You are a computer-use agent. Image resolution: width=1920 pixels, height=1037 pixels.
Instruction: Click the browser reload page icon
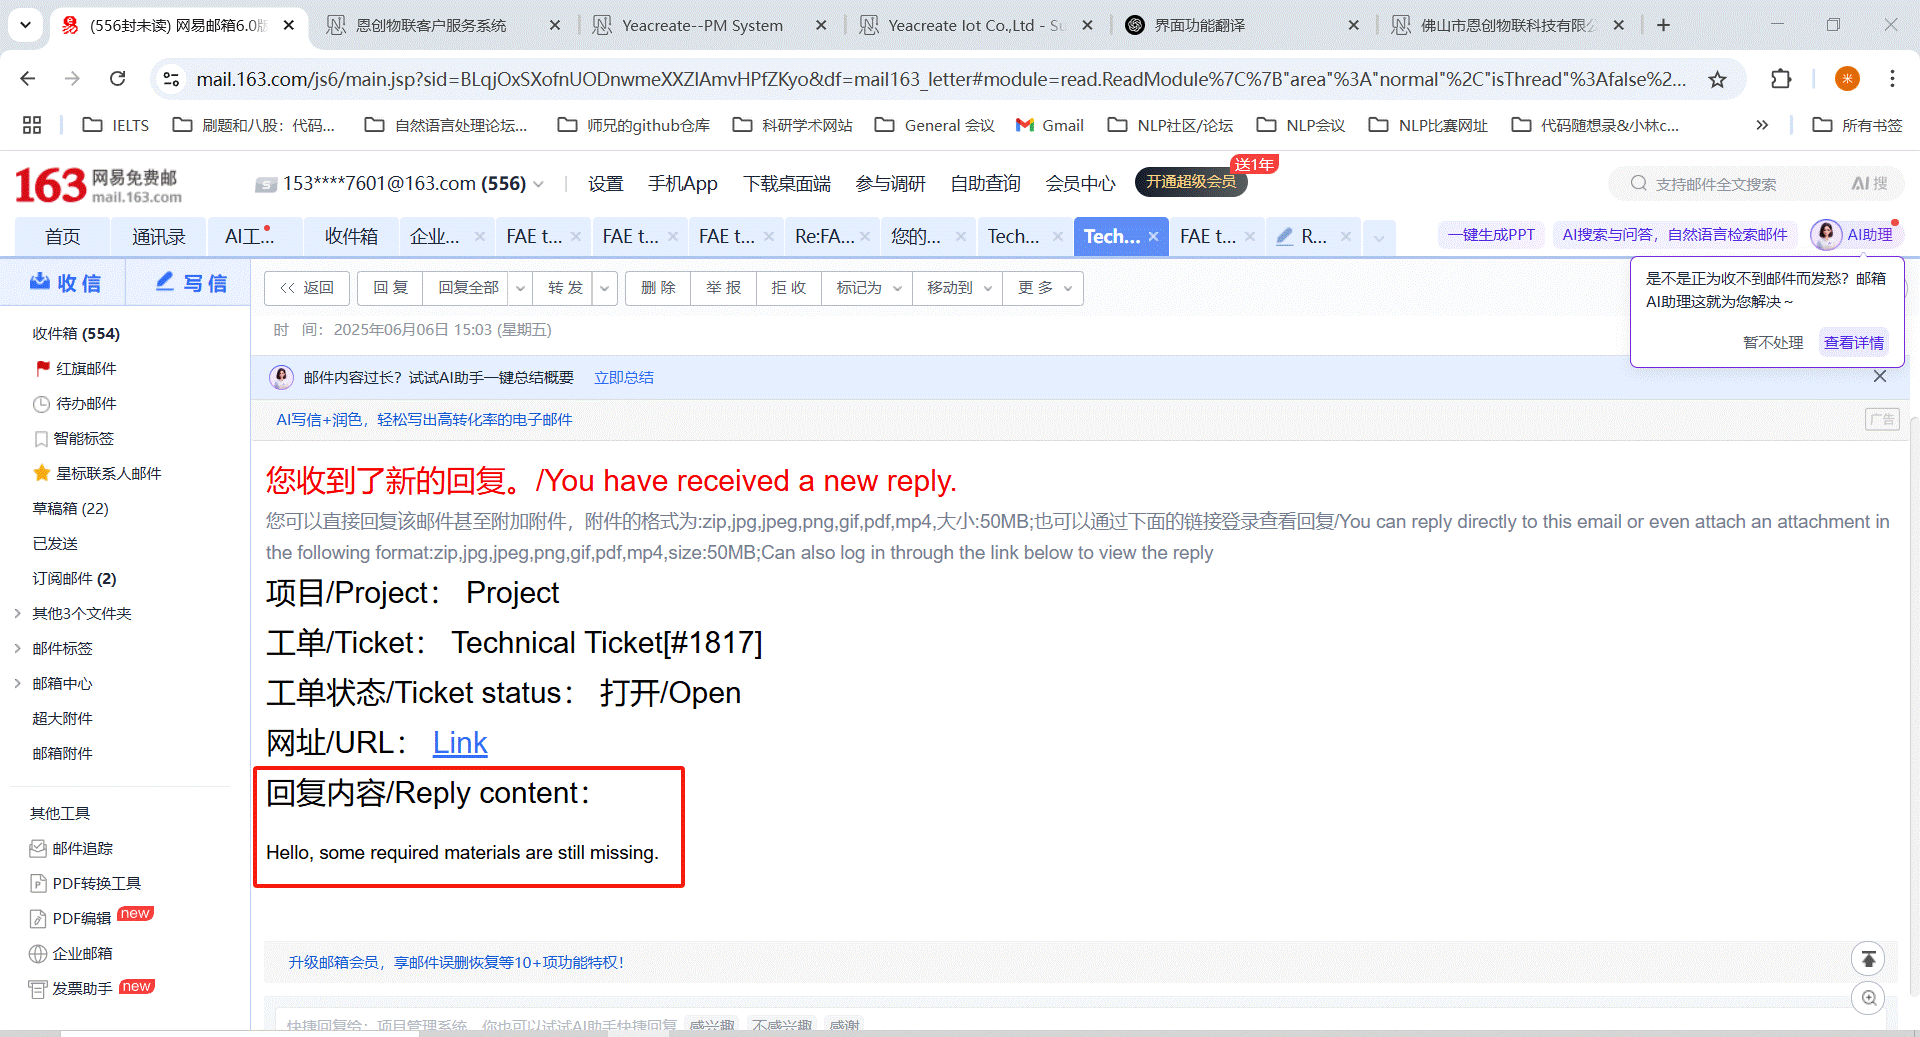click(118, 79)
